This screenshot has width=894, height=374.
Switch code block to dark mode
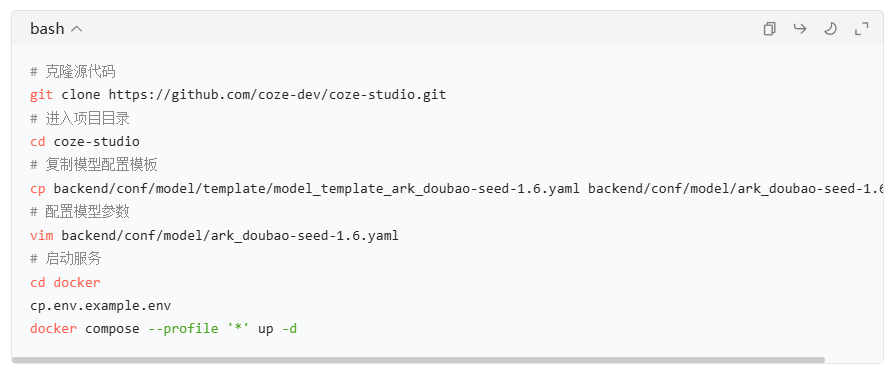831,29
